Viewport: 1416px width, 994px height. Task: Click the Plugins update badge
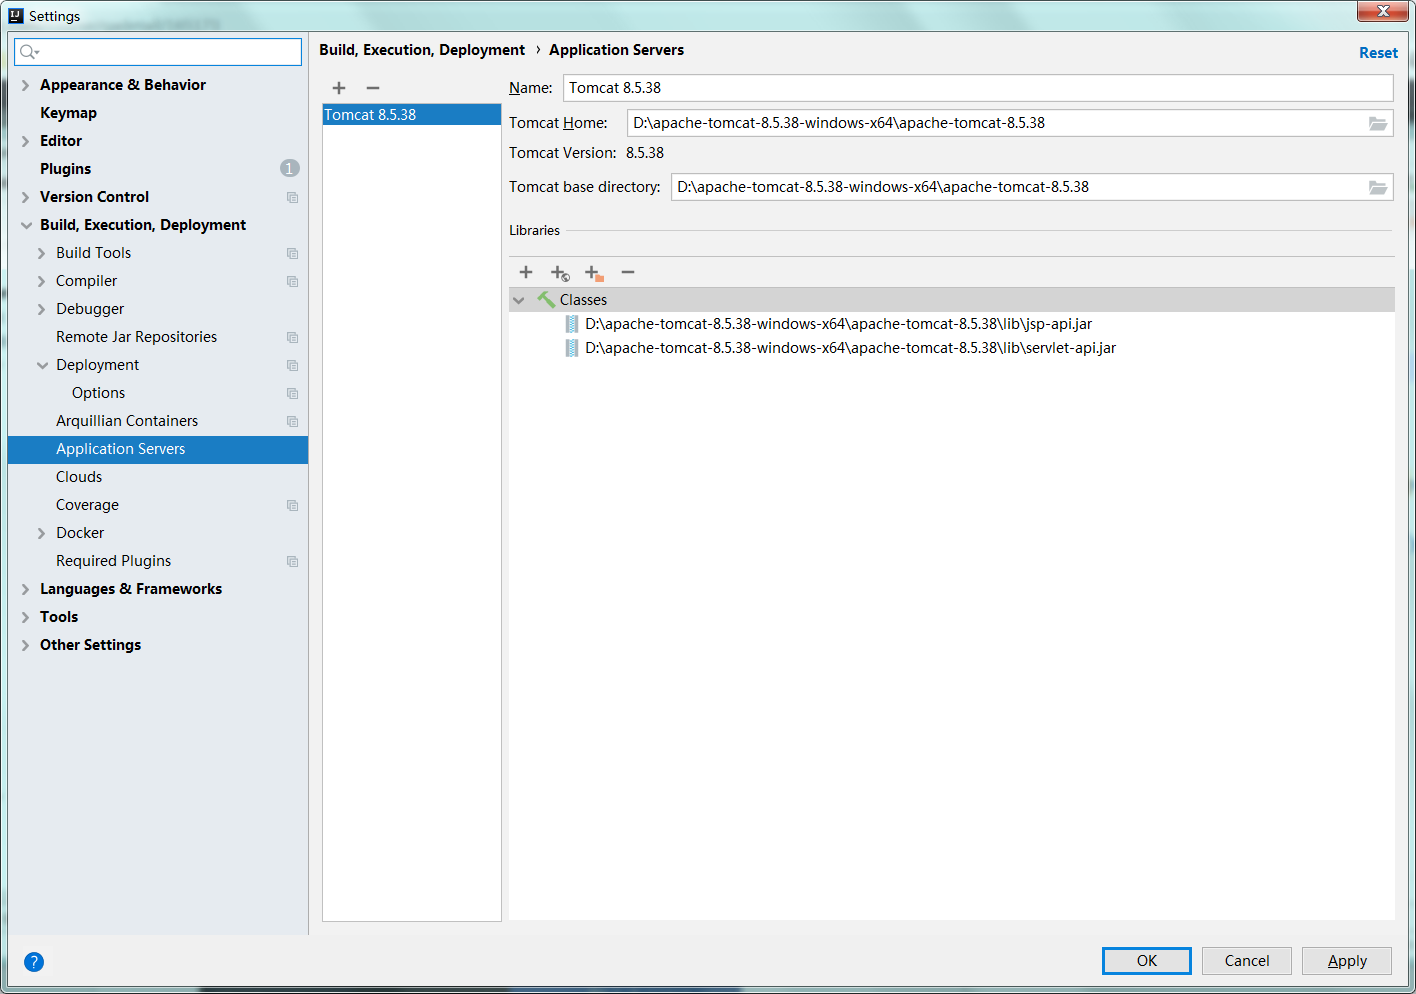pos(290,168)
